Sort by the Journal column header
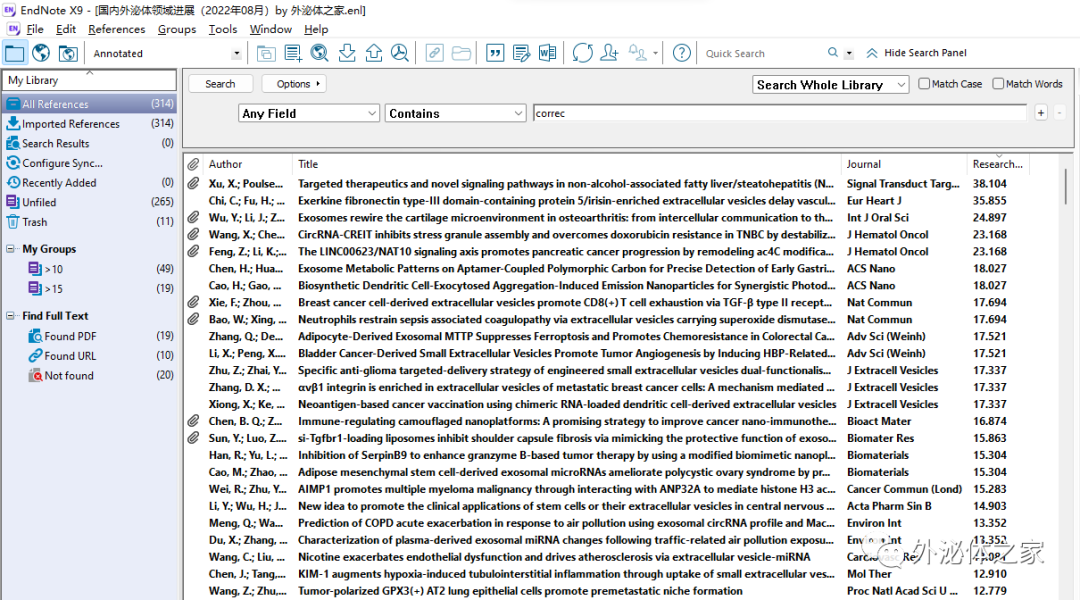This screenshot has width=1080, height=600. point(904,164)
